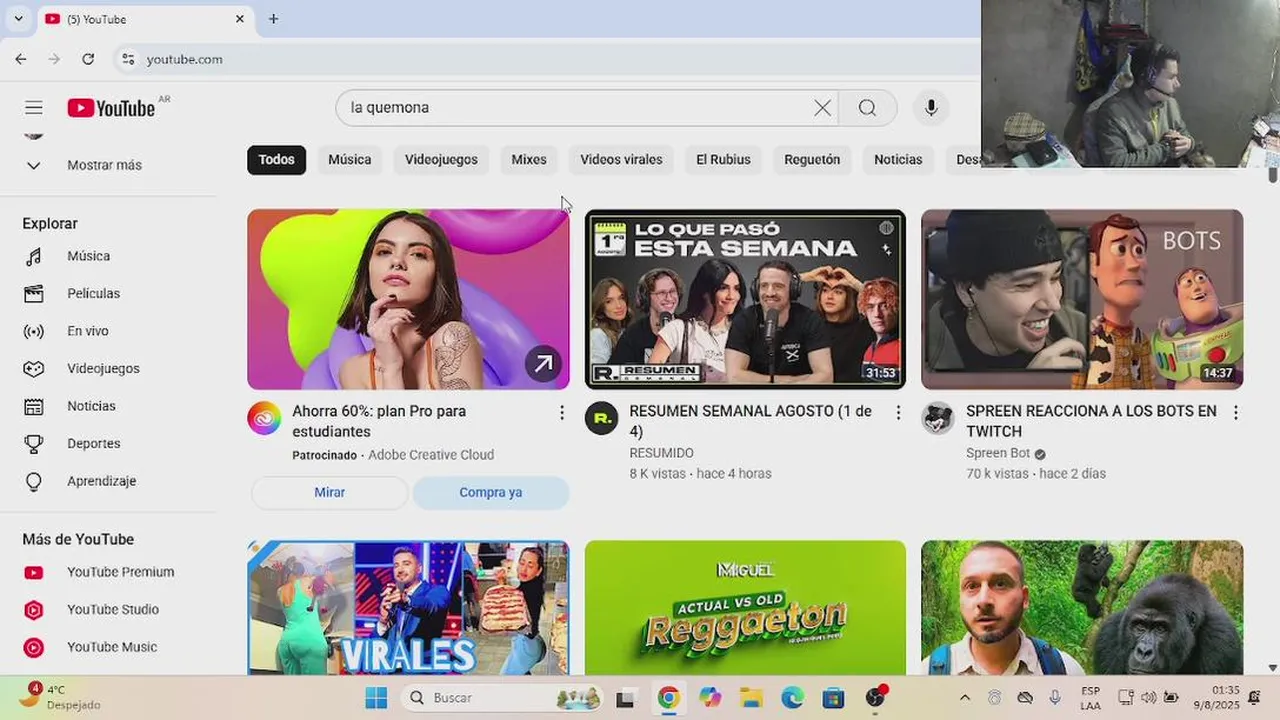Viewport: 1280px width, 720px height.
Task: Click the Compra ya button
Action: coord(491,492)
